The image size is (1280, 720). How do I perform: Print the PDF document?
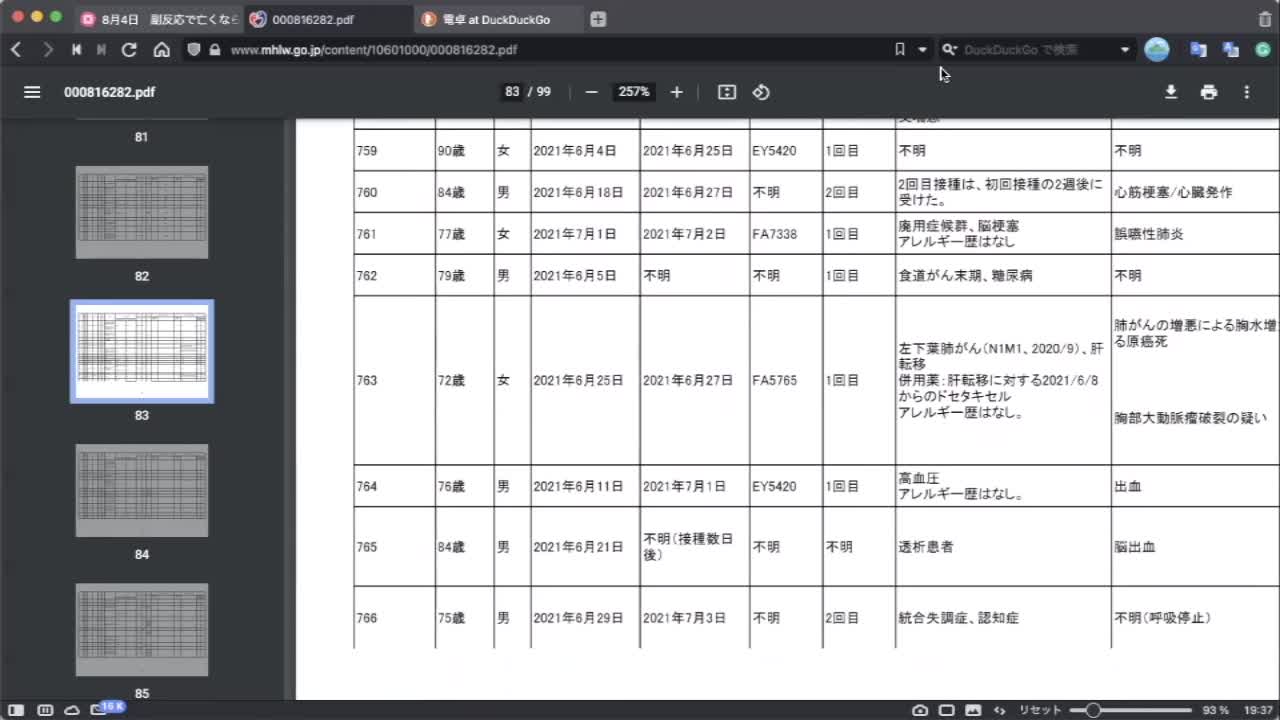1209,92
